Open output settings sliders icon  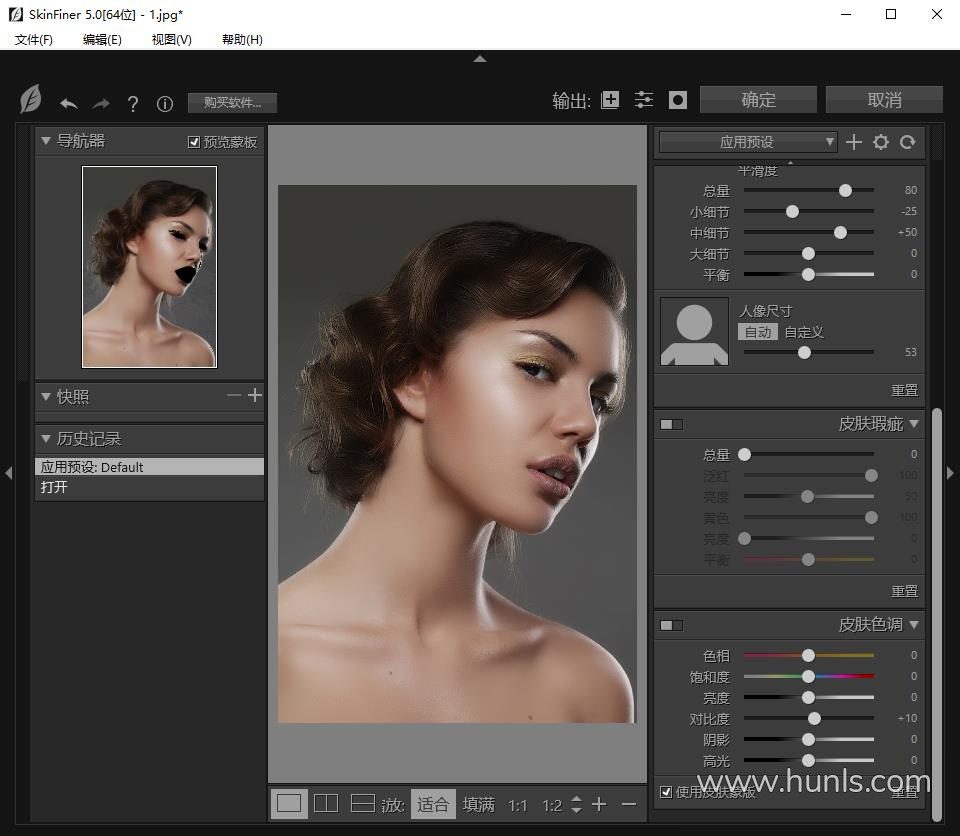[x=644, y=100]
